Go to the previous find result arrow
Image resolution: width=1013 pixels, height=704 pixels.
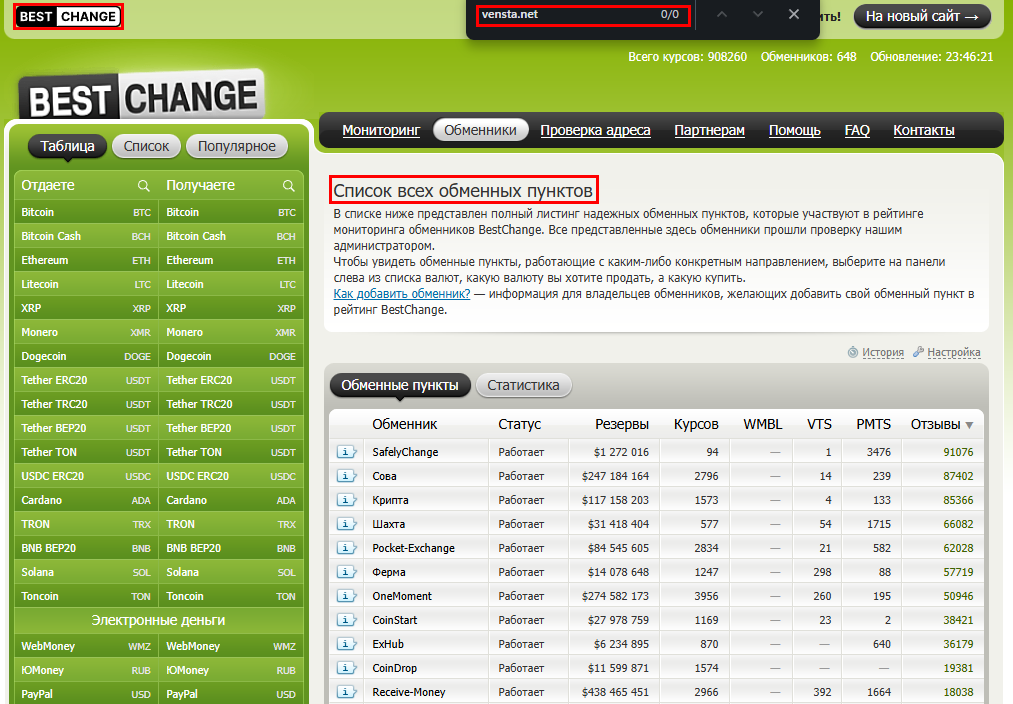point(723,15)
